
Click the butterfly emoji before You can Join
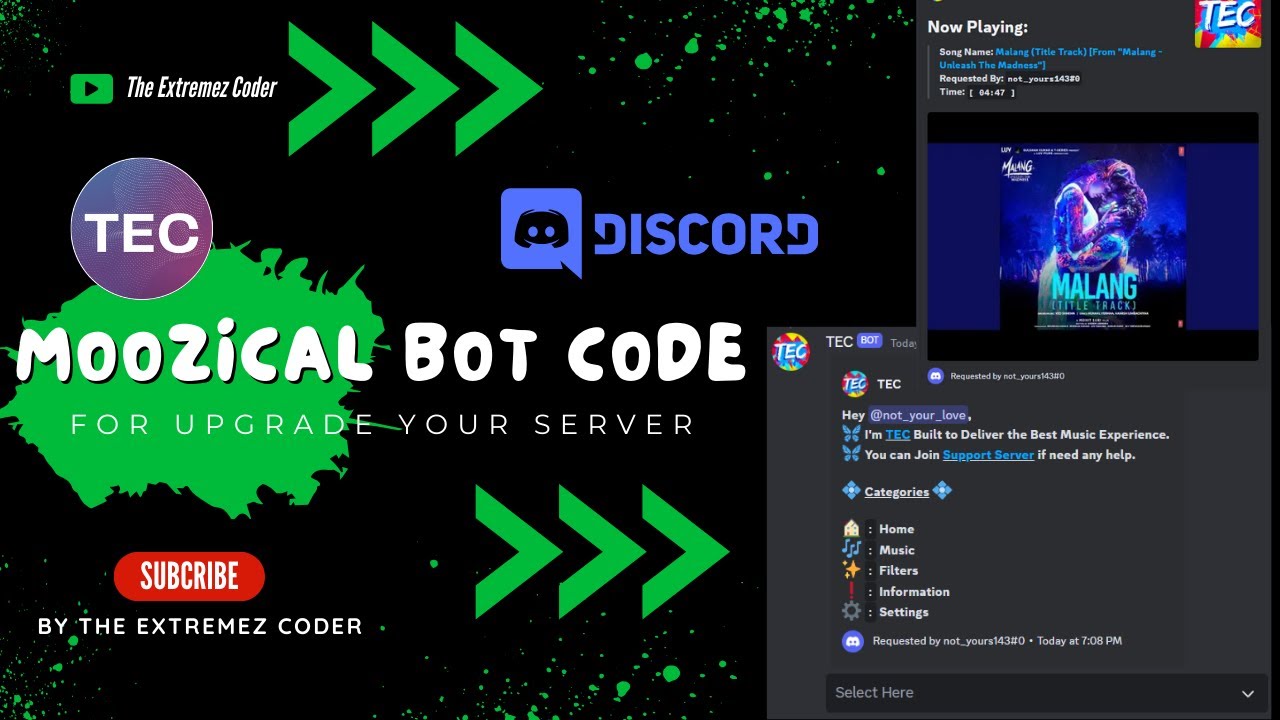coord(851,454)
